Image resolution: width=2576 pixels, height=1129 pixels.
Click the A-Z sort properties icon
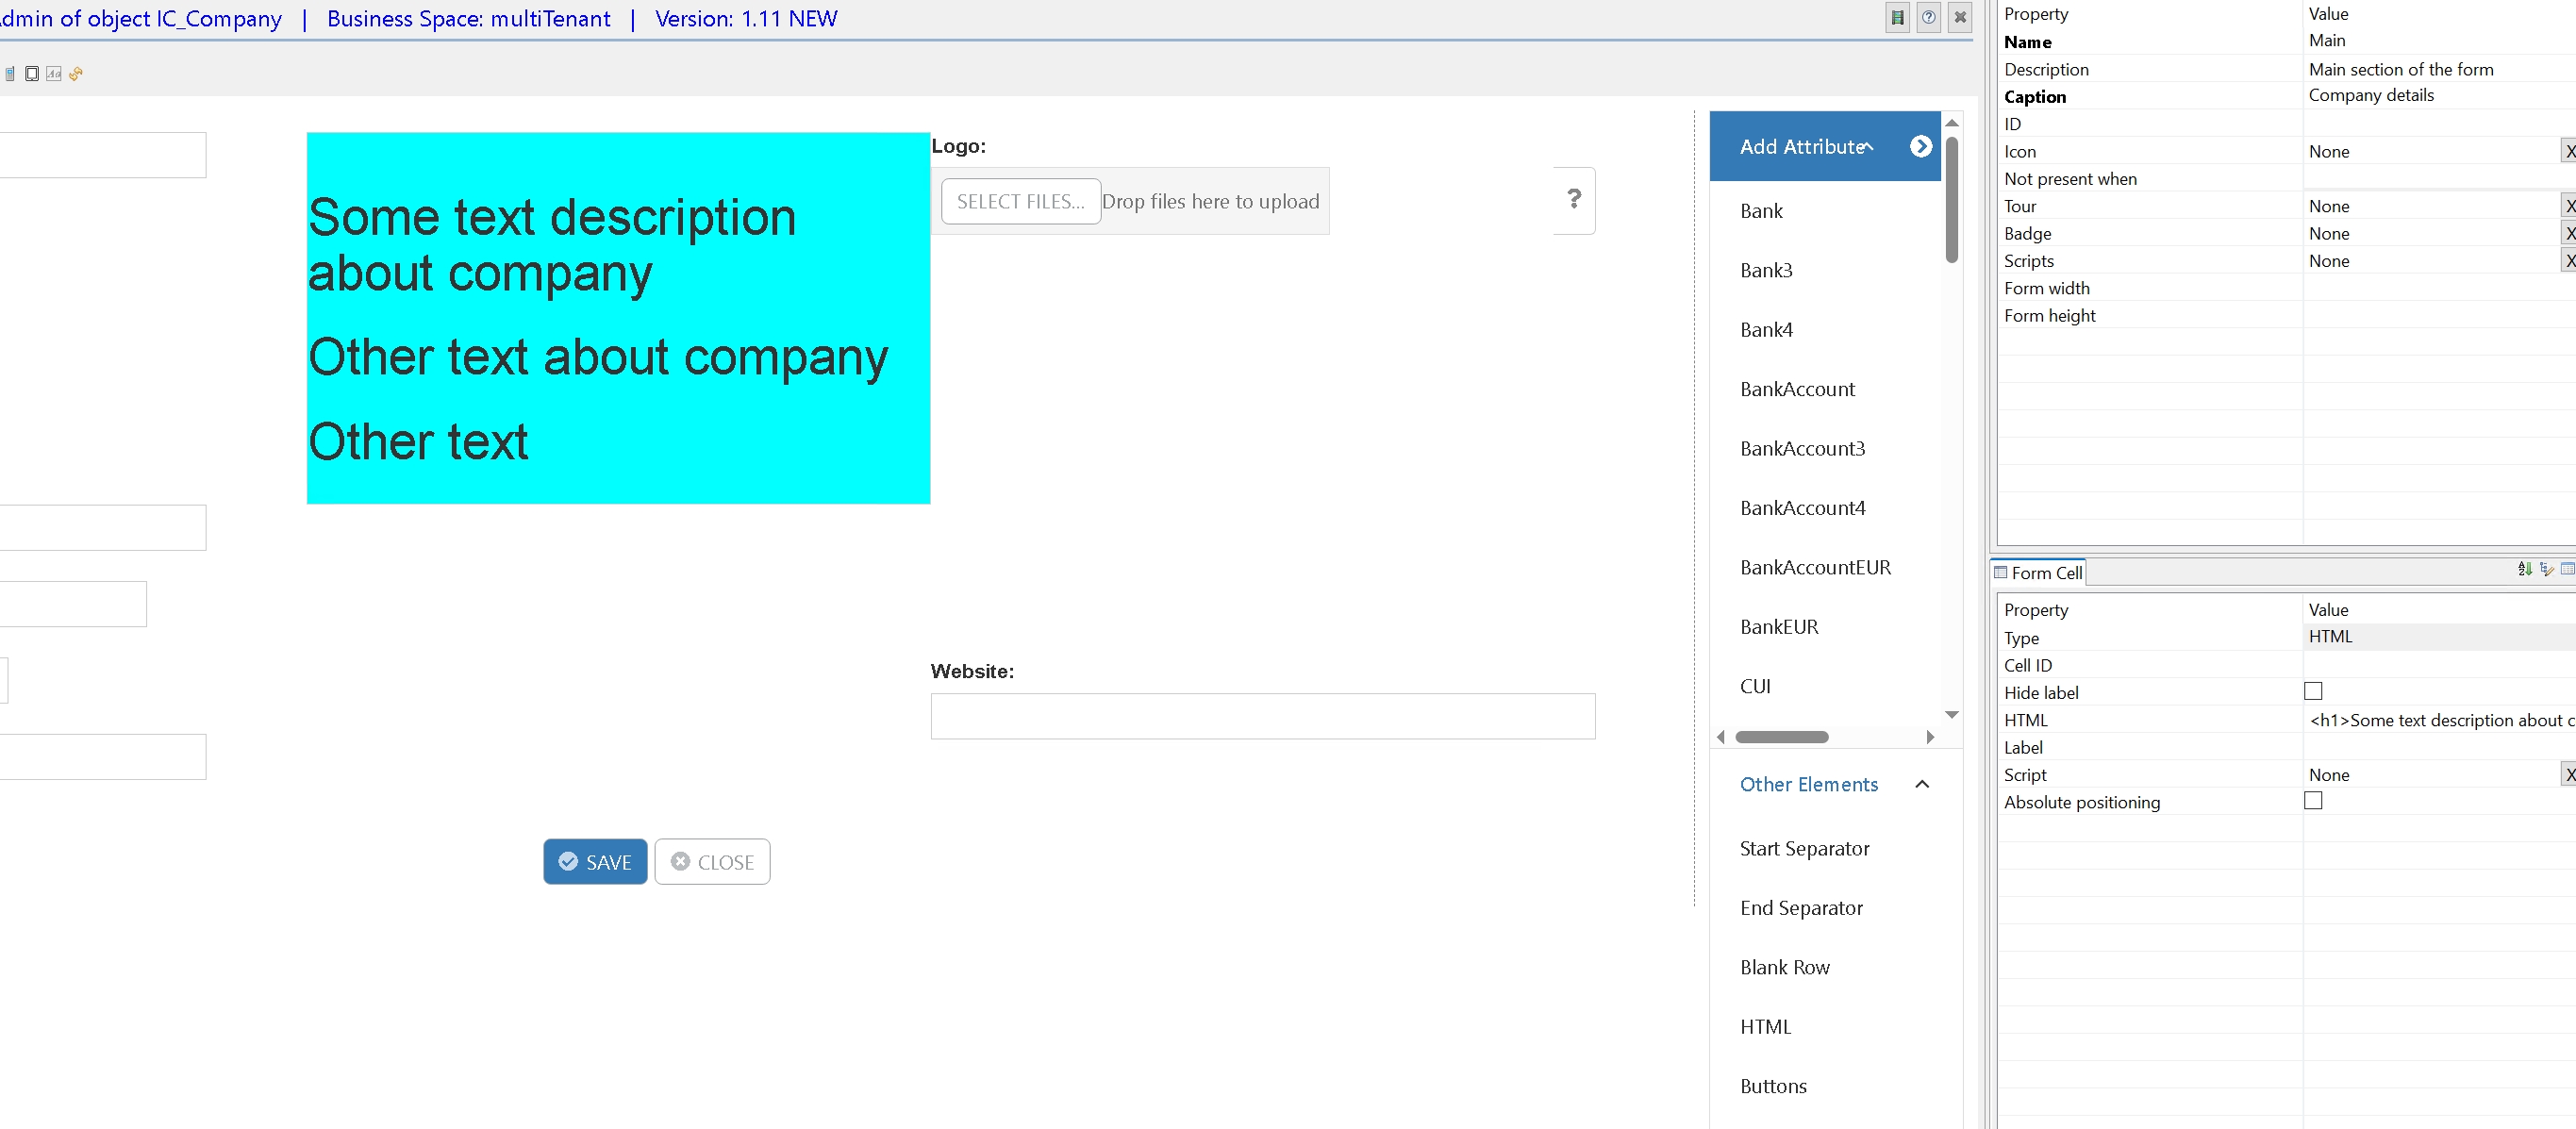point(2525,569)
